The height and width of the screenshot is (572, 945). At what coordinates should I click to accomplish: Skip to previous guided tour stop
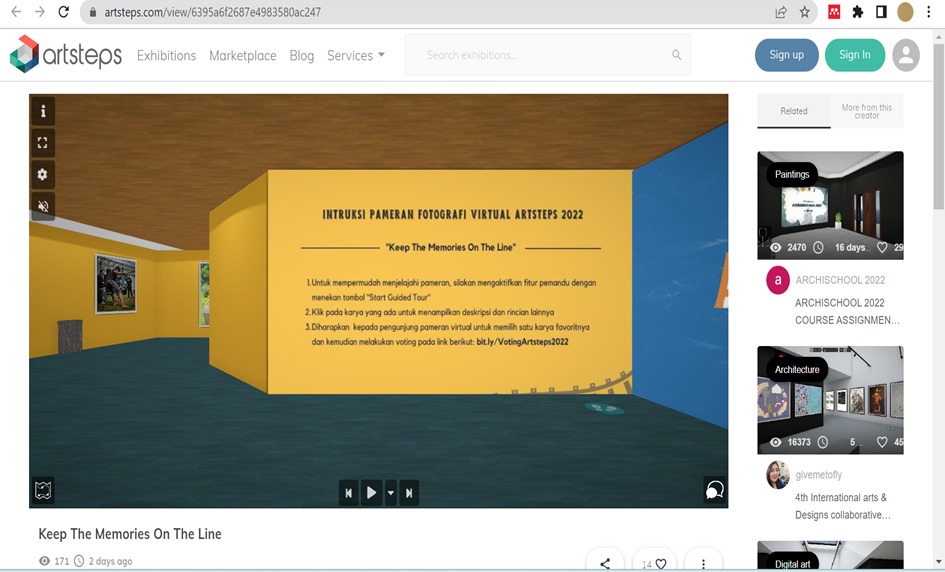click(x=349, y=492)
